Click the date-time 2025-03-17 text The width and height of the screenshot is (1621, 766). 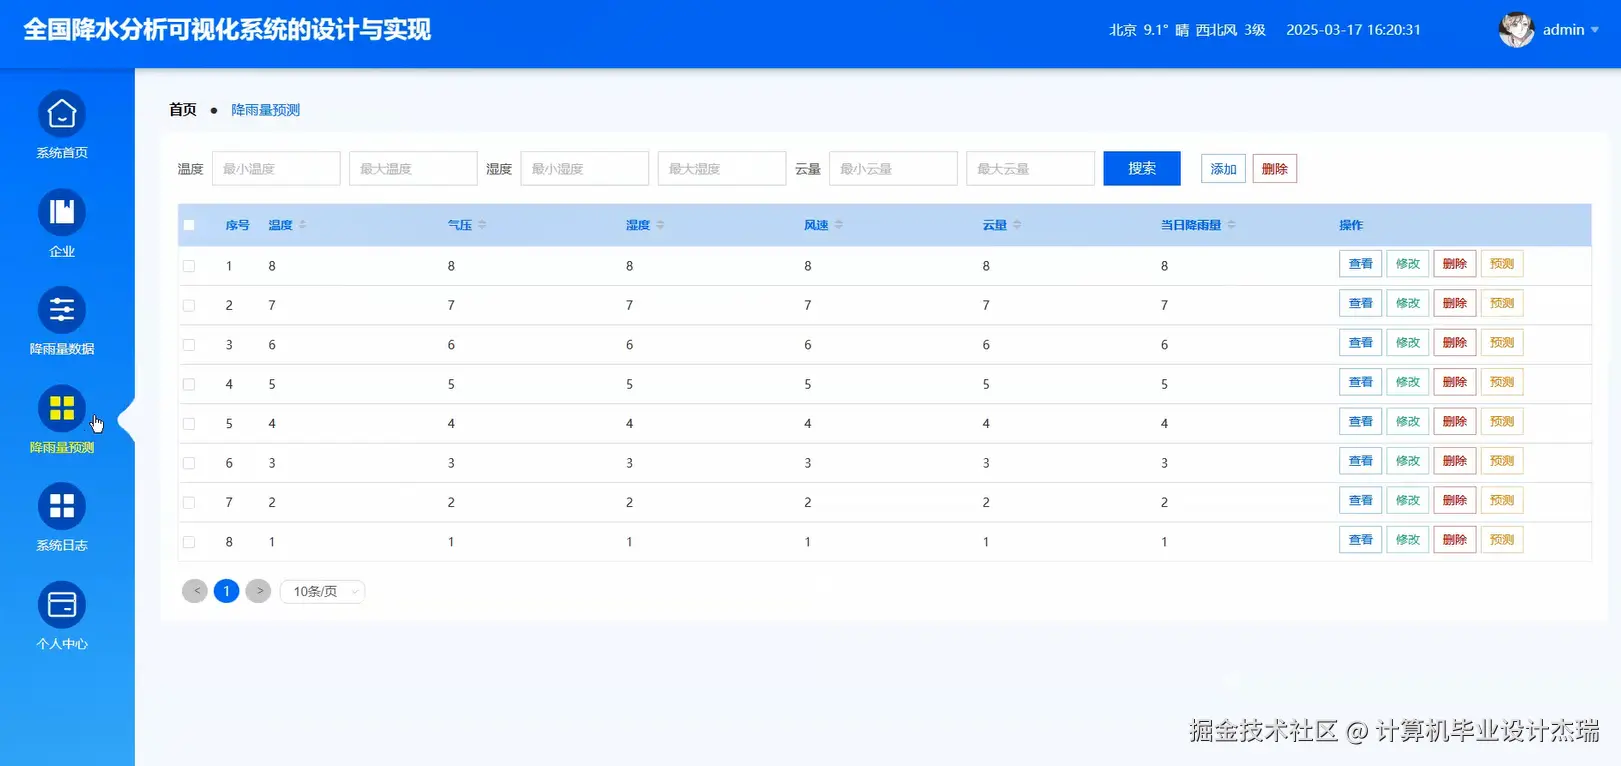pyautogui.click(x=1353, y=30)
